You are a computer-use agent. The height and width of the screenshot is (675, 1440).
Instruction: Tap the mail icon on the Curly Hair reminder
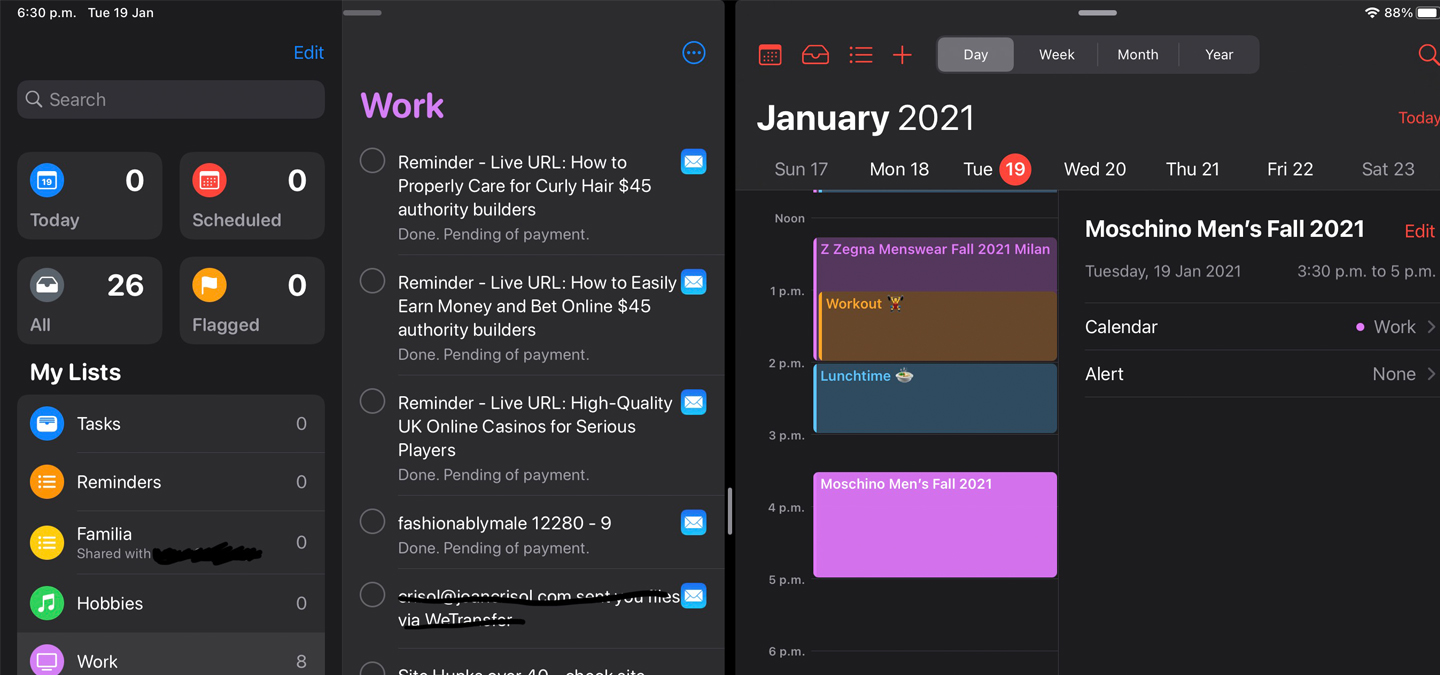(x=694, y=161)
